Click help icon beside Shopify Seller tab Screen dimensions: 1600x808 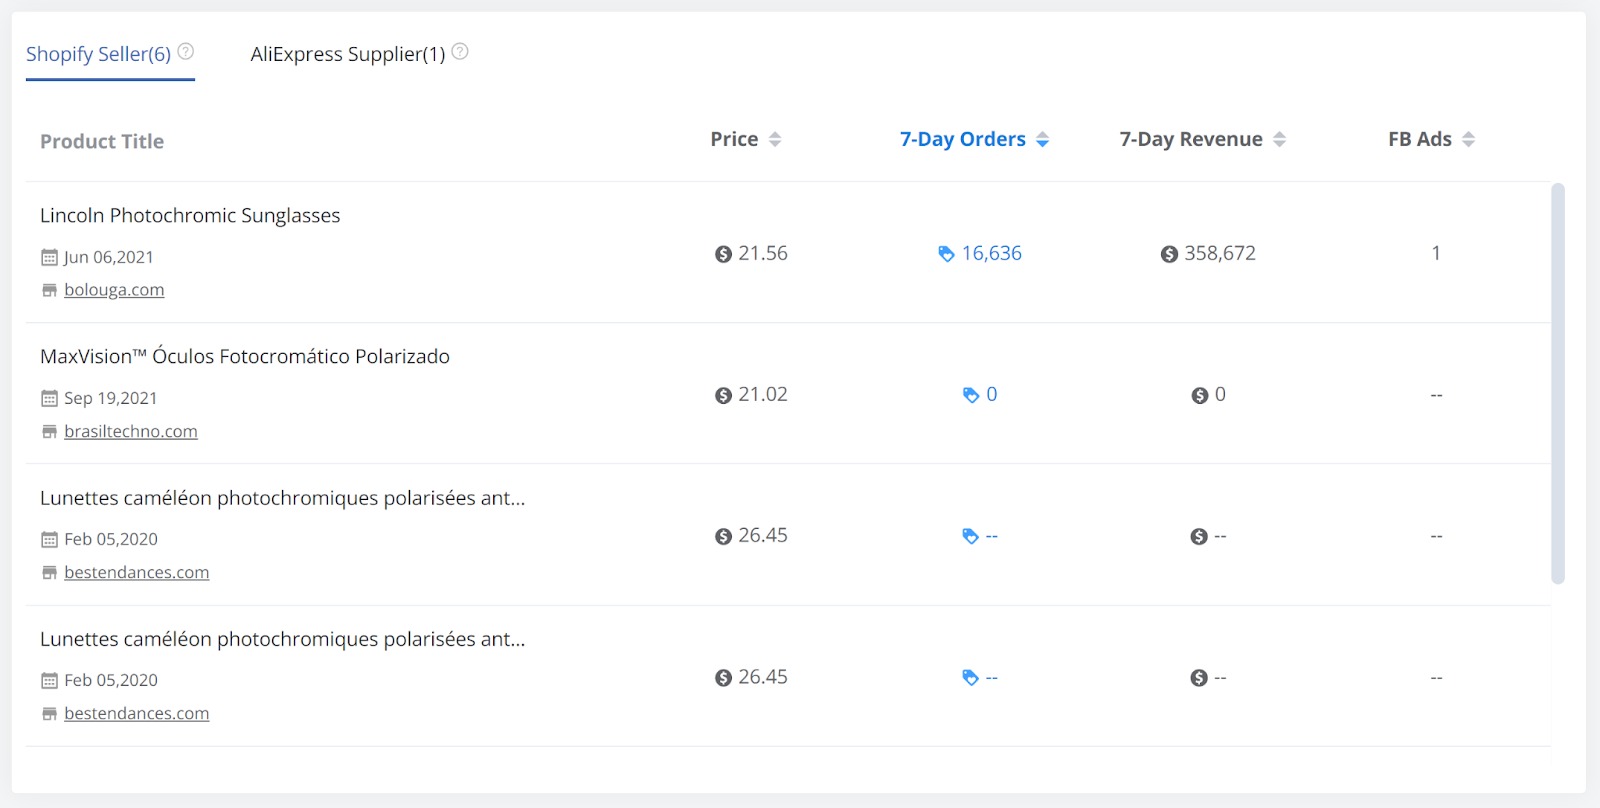[185, 52]
